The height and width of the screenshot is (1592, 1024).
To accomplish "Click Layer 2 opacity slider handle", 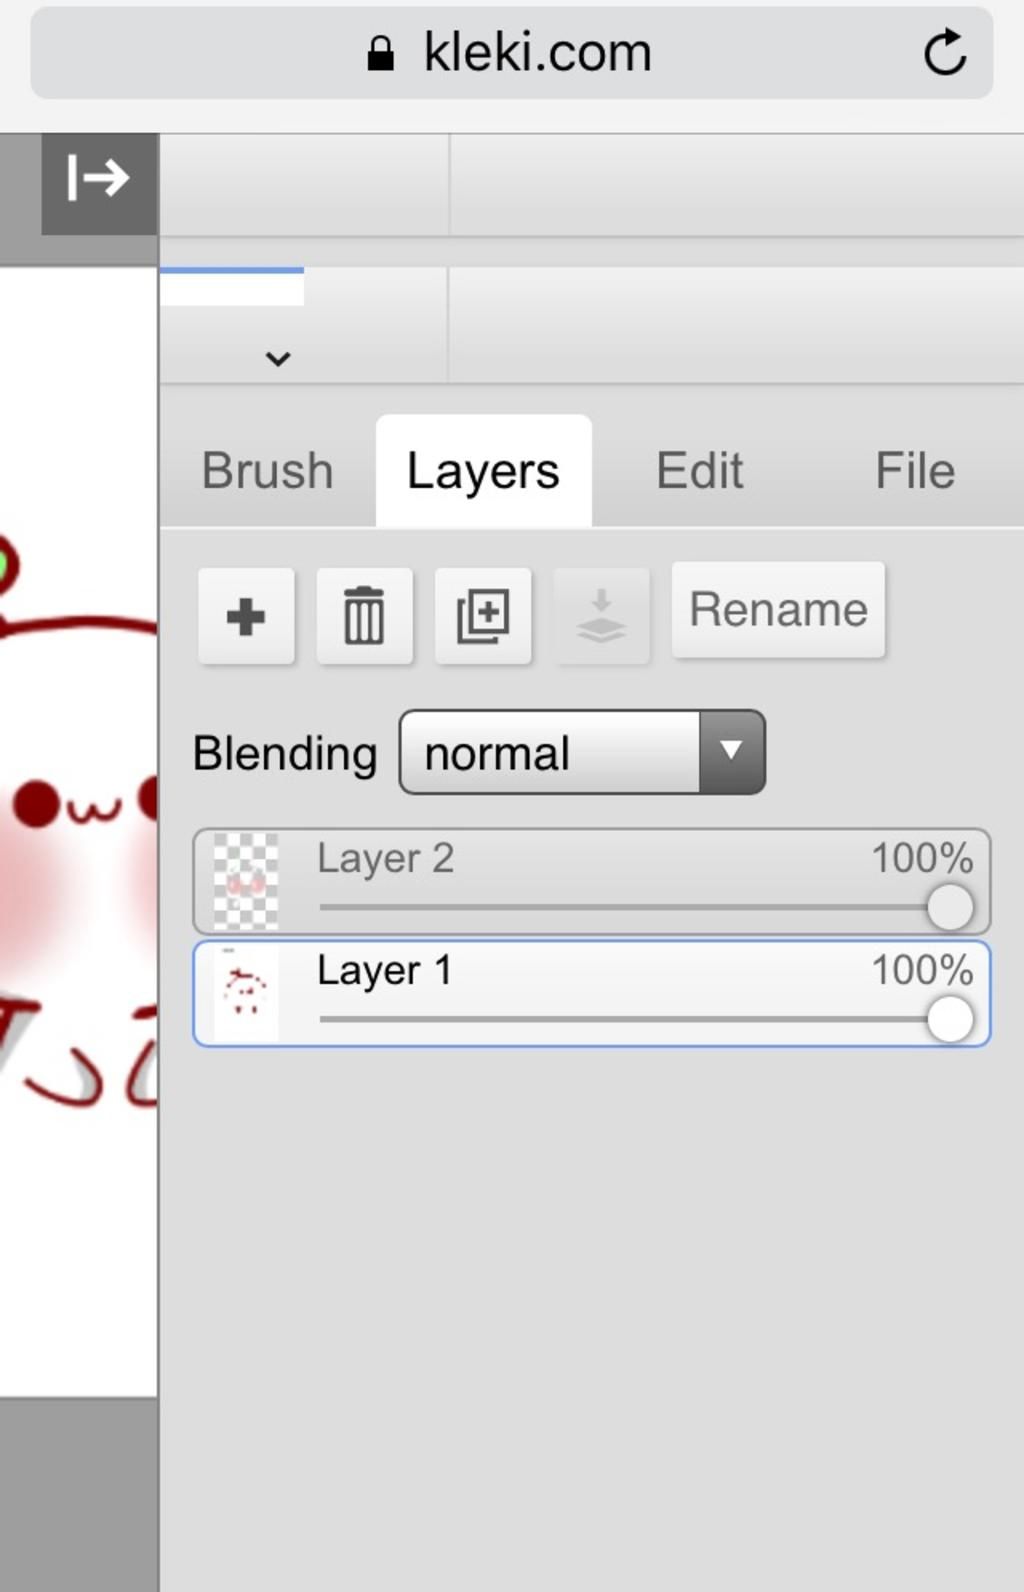I will (x=950, y=907).
